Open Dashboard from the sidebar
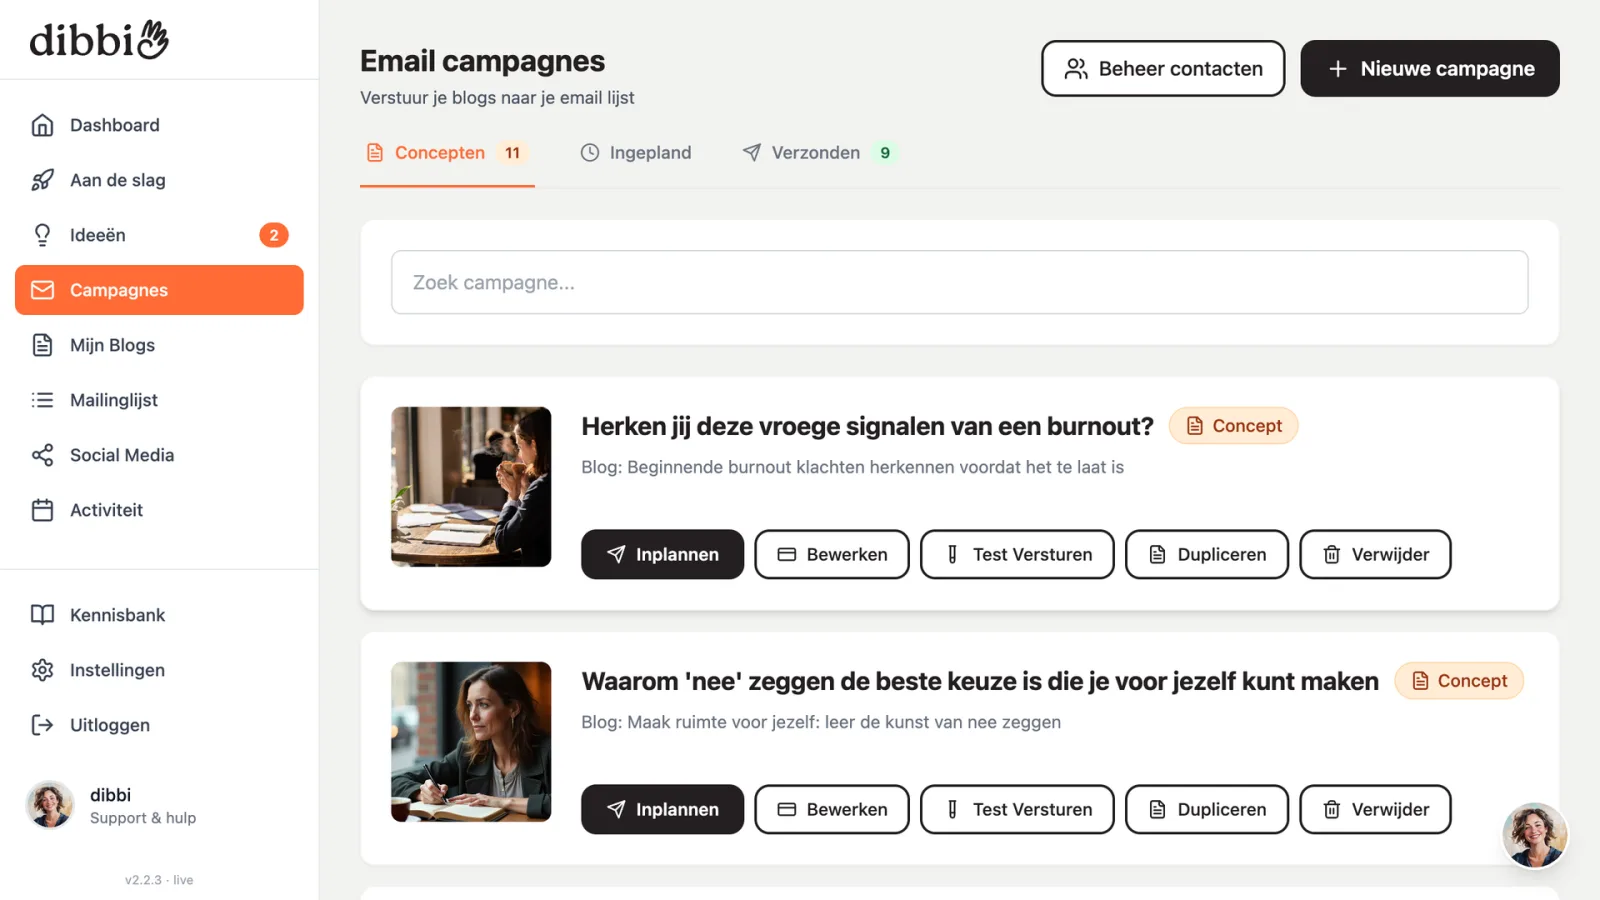Image resolution: width=1600 pixels, height=900 pixels. 159,125
